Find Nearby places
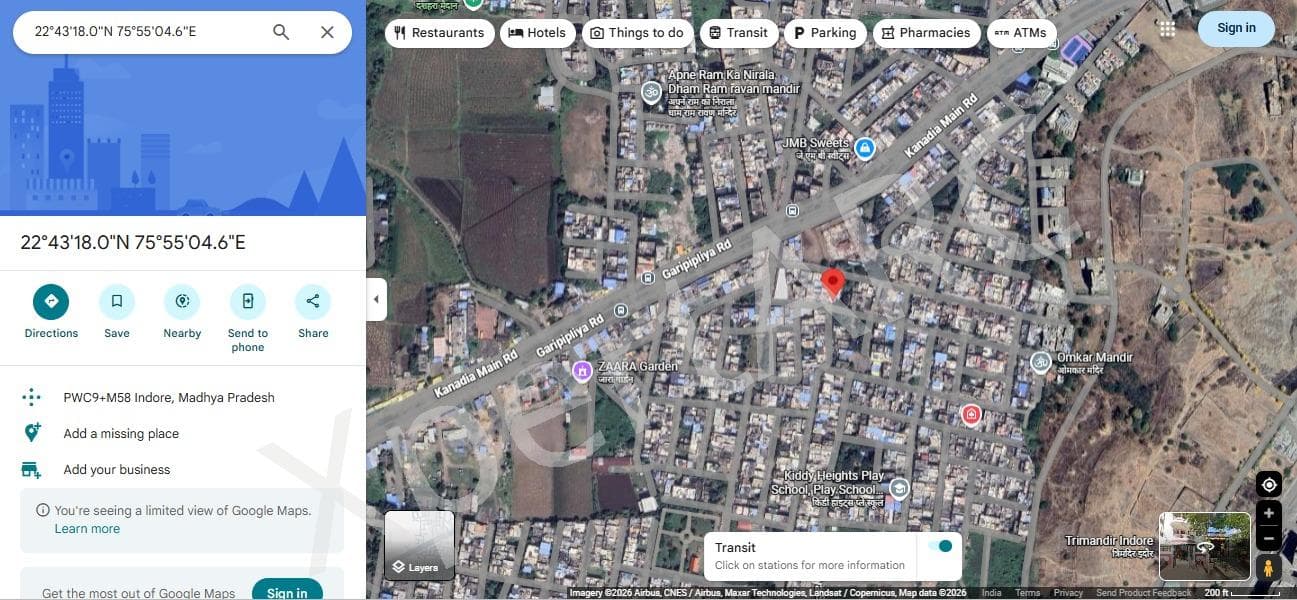 pyautogui.click(x=182, y=312)
